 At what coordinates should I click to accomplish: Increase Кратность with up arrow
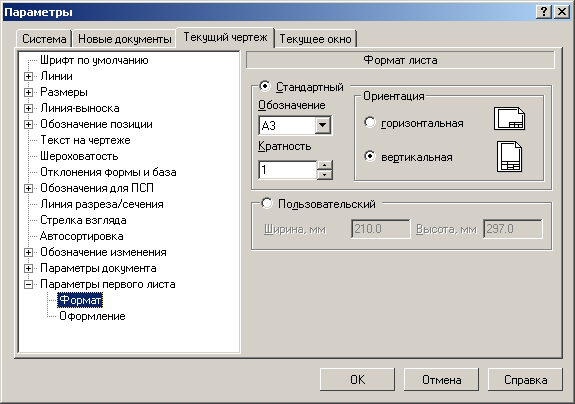[x=325, y=165]
